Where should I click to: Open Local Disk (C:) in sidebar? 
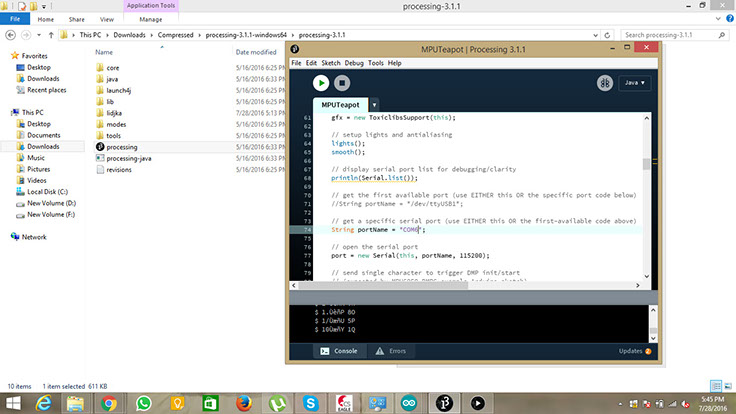(x=47, y=192)
